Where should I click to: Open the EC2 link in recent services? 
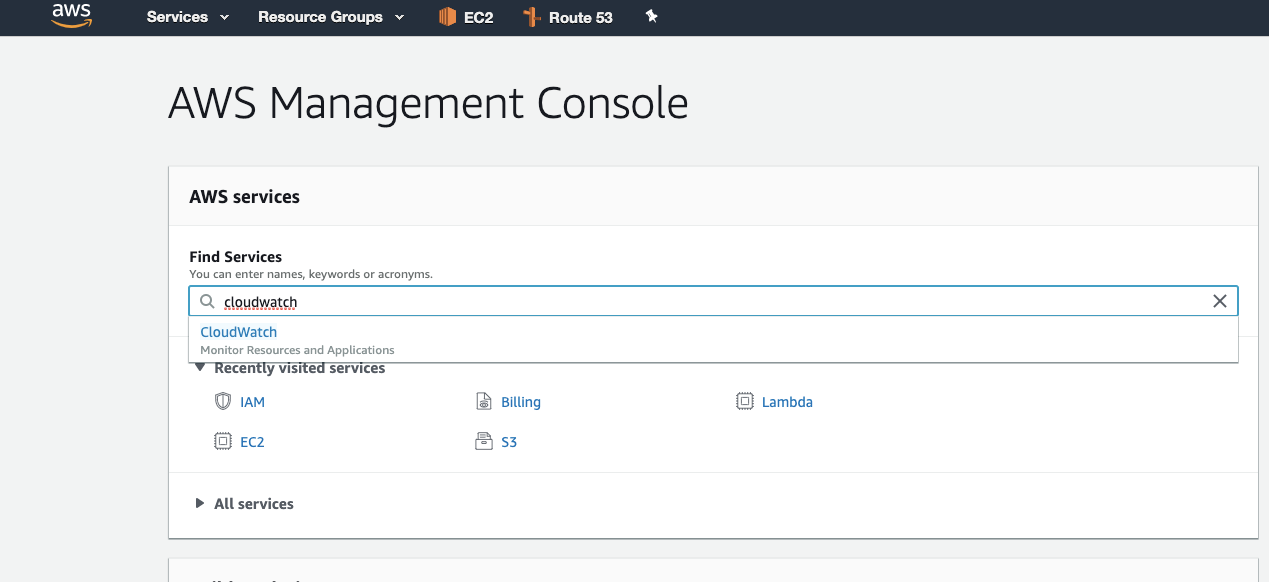click(x=252, y=442)
